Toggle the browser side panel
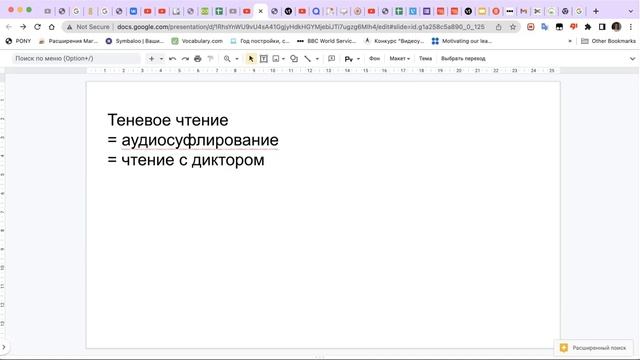640x360 pixels. pyautogui.click(x=602, y=27)
